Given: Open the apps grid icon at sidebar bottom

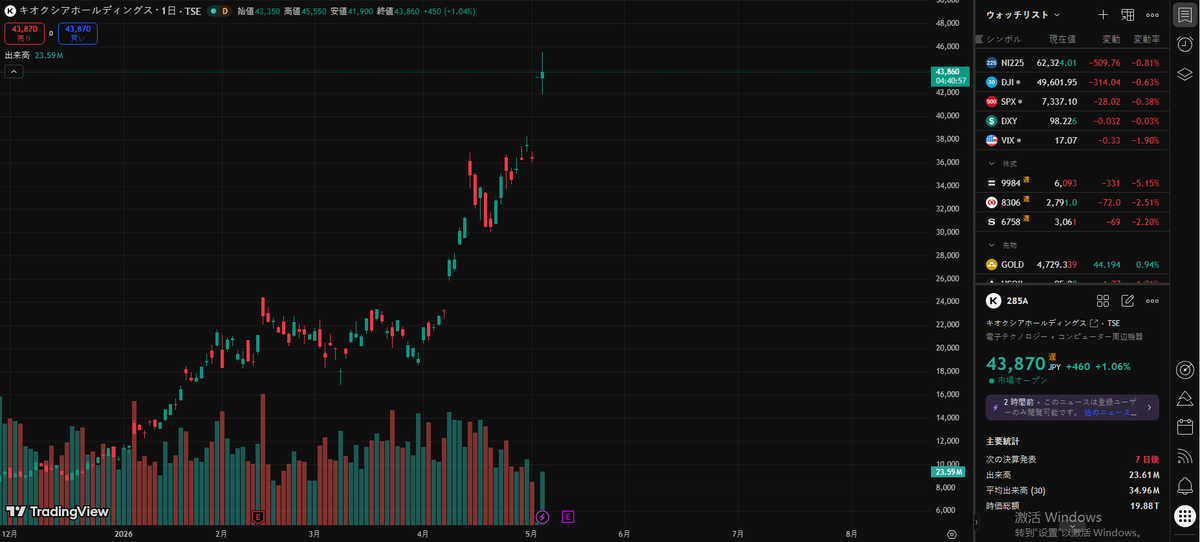Looking at the screenshot, I should pos(1184,514).
